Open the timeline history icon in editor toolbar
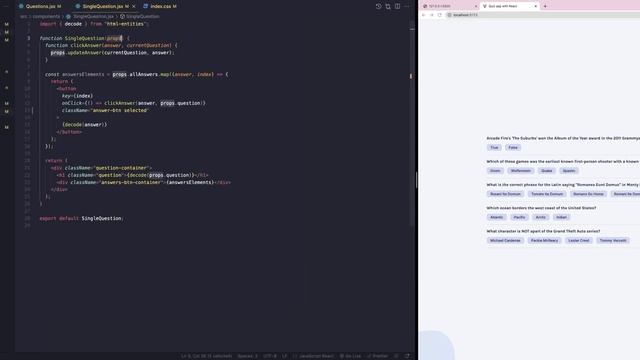The height and width of the screenshot is (360, 640). [378, 7]
